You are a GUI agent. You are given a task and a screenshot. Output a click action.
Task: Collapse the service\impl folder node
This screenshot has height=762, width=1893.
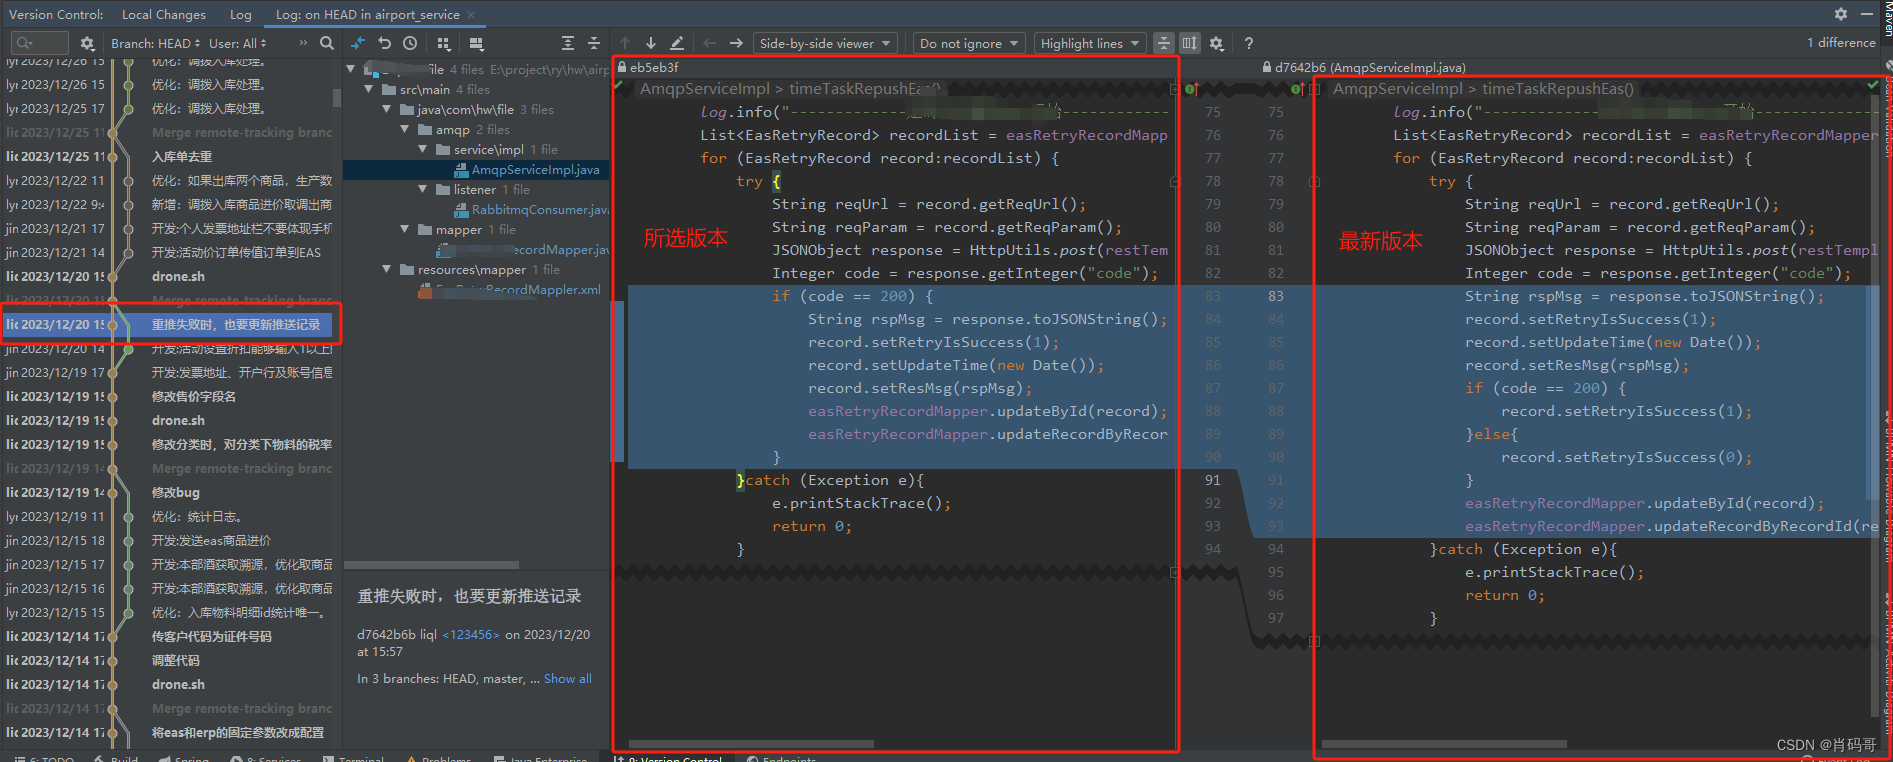[423, 150]
